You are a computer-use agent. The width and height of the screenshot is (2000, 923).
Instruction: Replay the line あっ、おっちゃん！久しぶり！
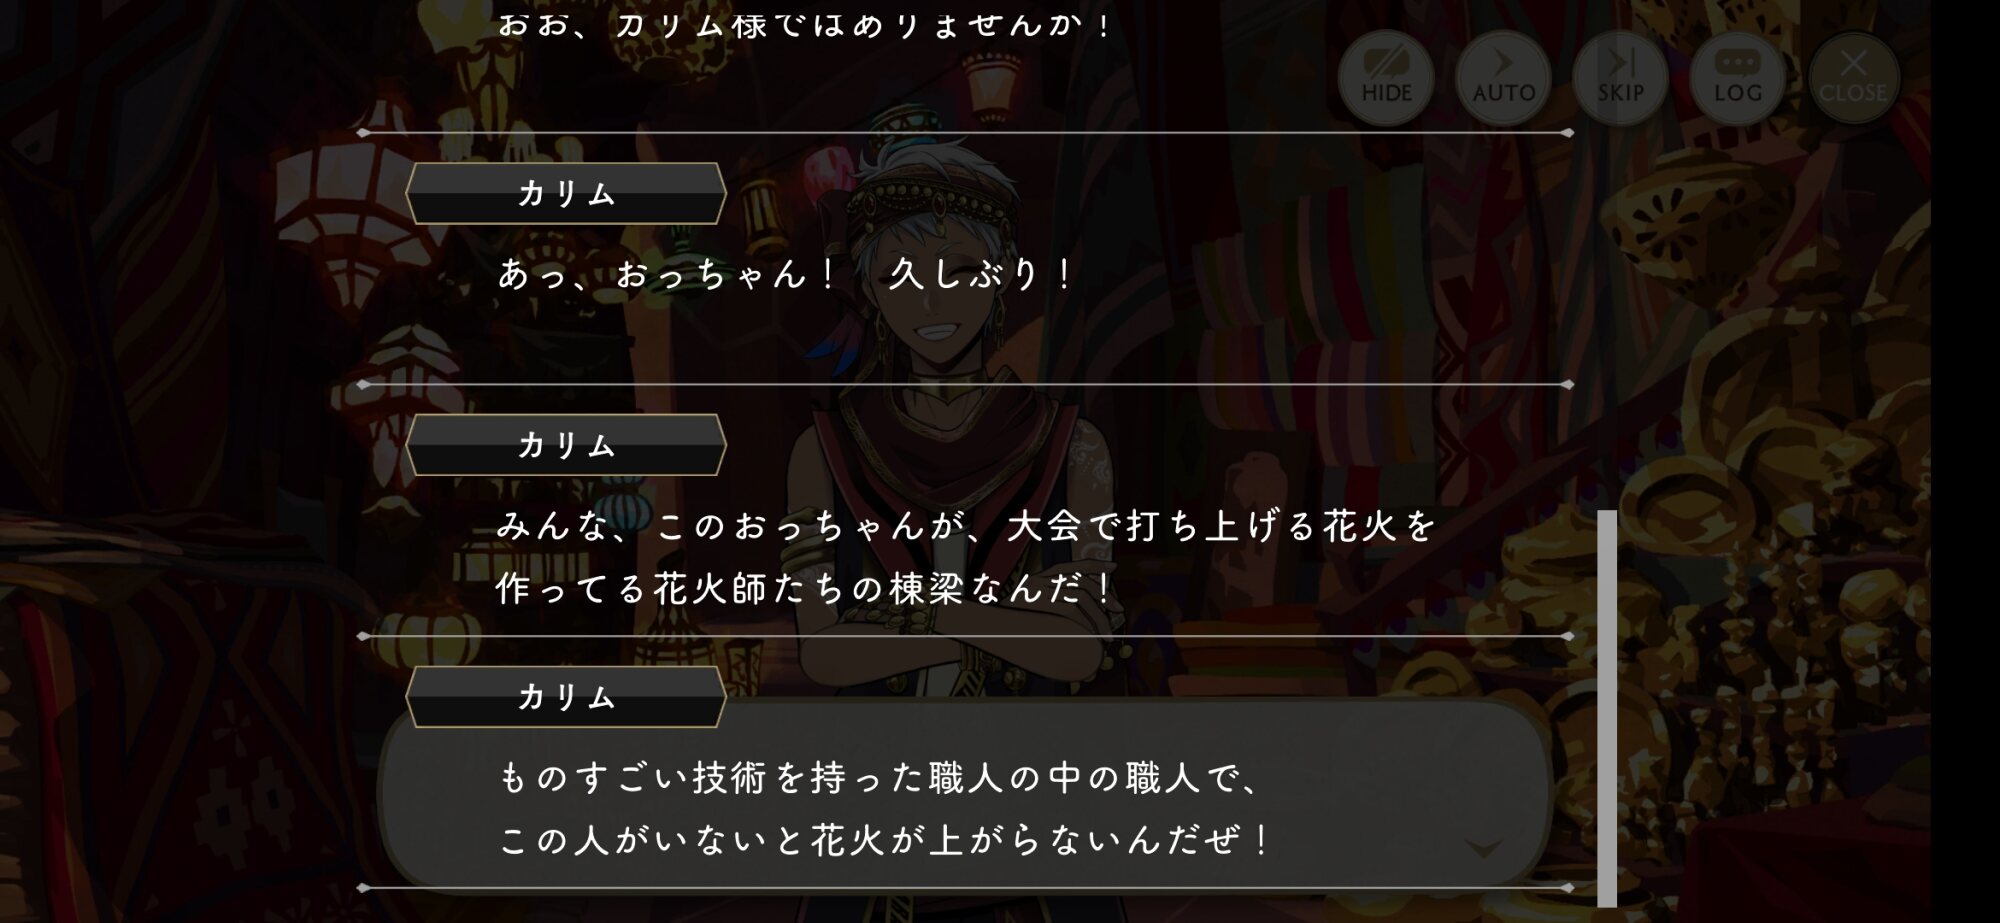(785, 273)
